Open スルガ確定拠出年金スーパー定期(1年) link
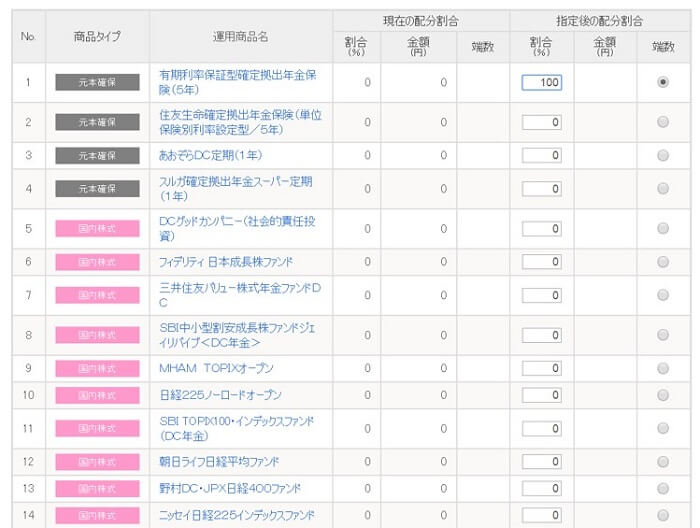700x528 pixels. 236,189
